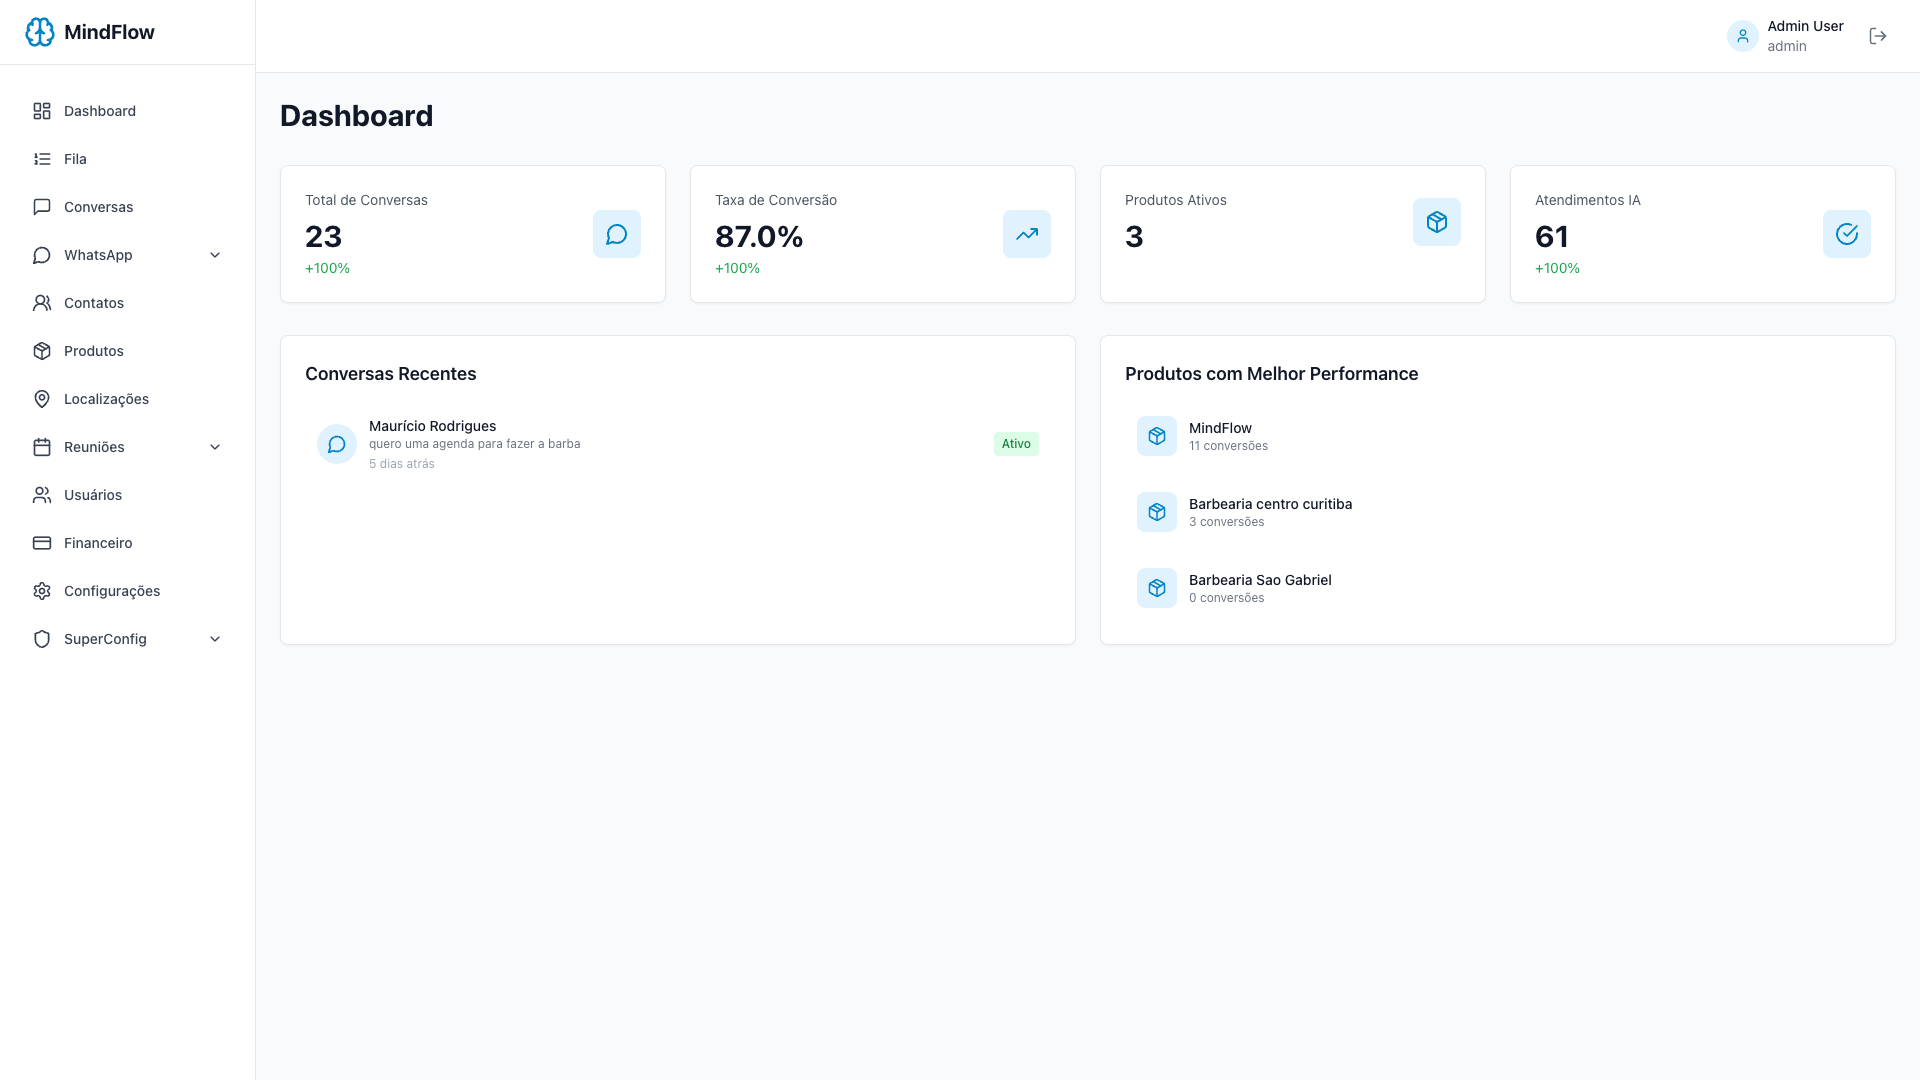Image resolution: width=1920 pixels, height=1080 pixels.
Task: Expand the SuperConfig submenu chevron
Action: (215, 639)
